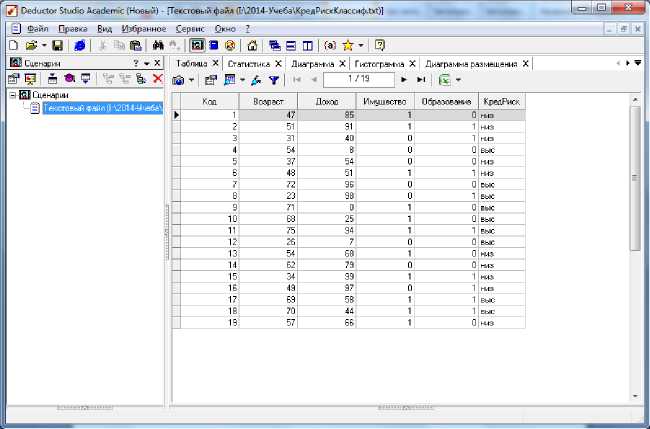650x429 pixels.
Task: Click the funnel Filter icon
Action: [273, 79]
